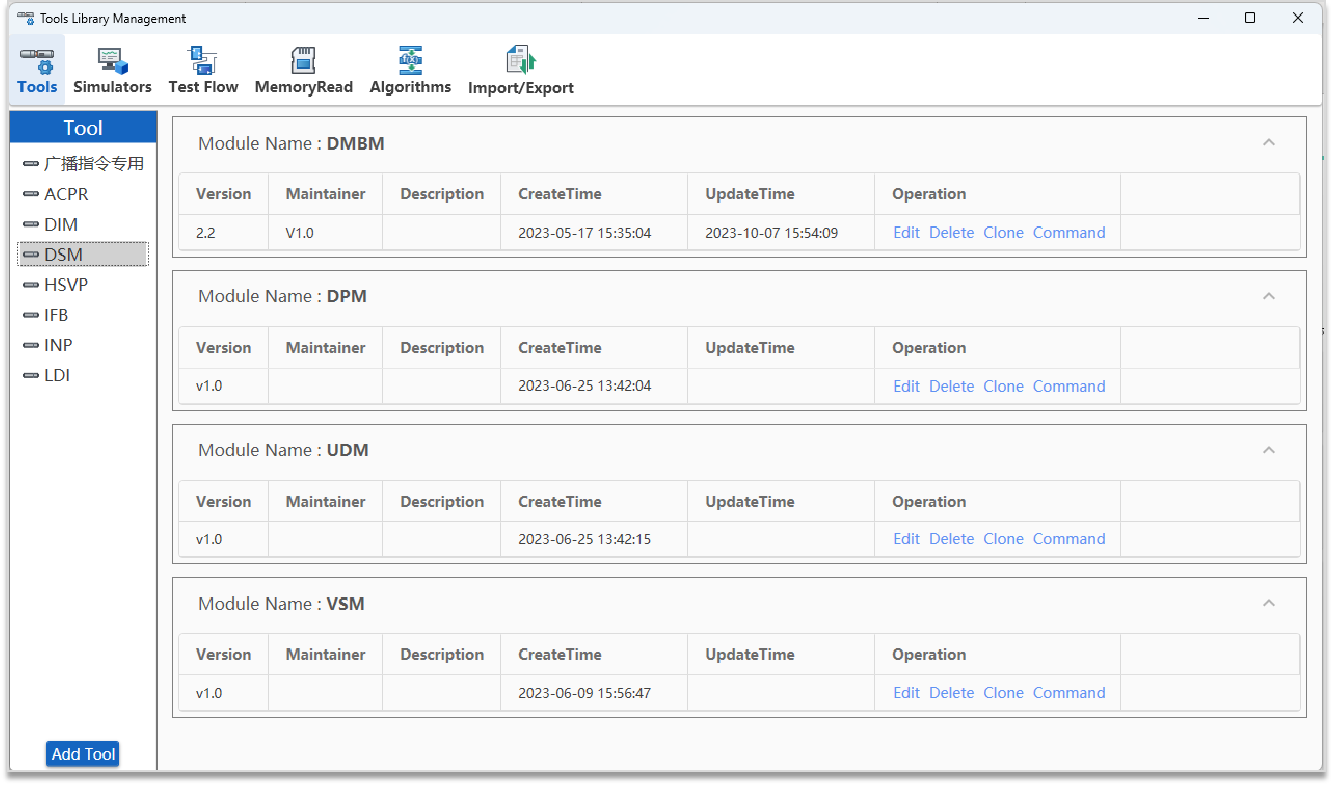Maximize the Tools Library Management window

[x=1250, y=18]
